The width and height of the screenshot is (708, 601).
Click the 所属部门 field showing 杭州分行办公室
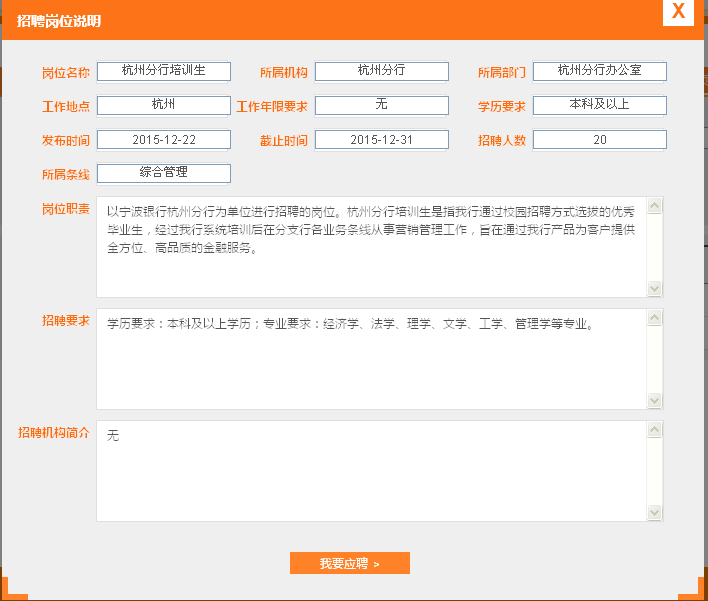pyautogui.click(x=600, y=71)
